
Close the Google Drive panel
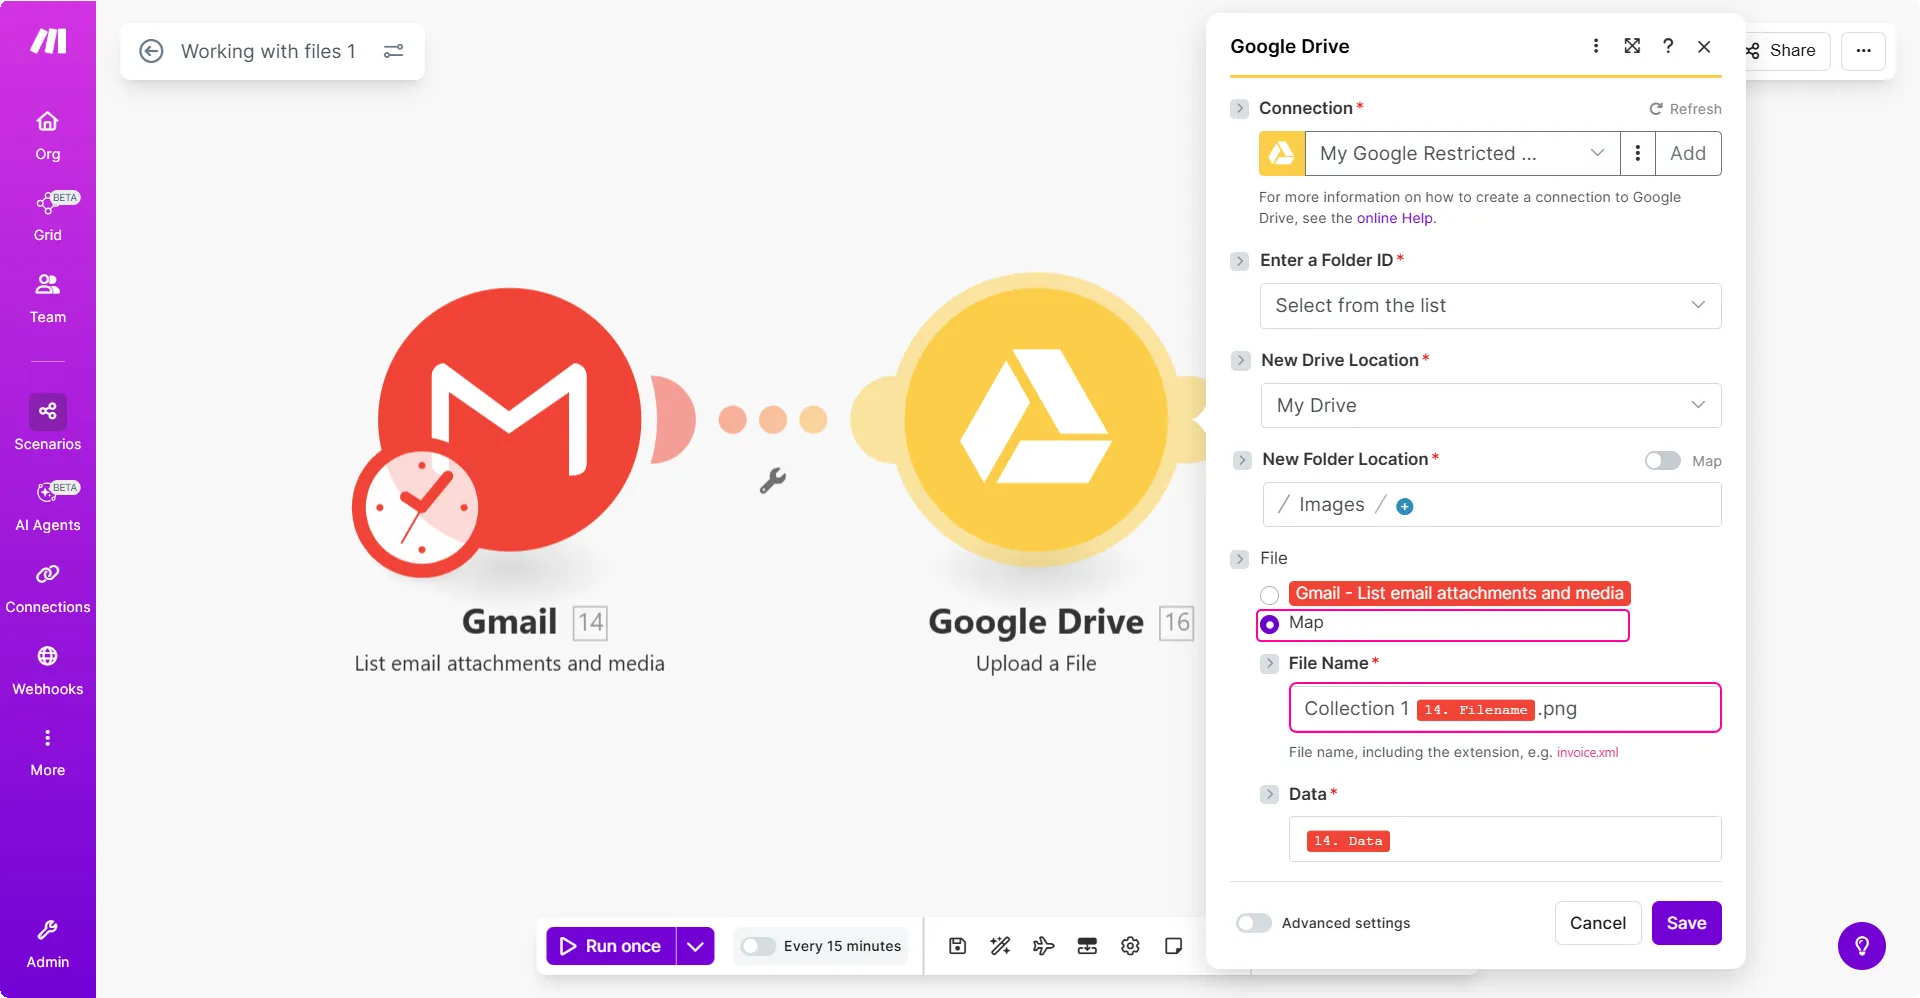click(x=1704, y=46)
